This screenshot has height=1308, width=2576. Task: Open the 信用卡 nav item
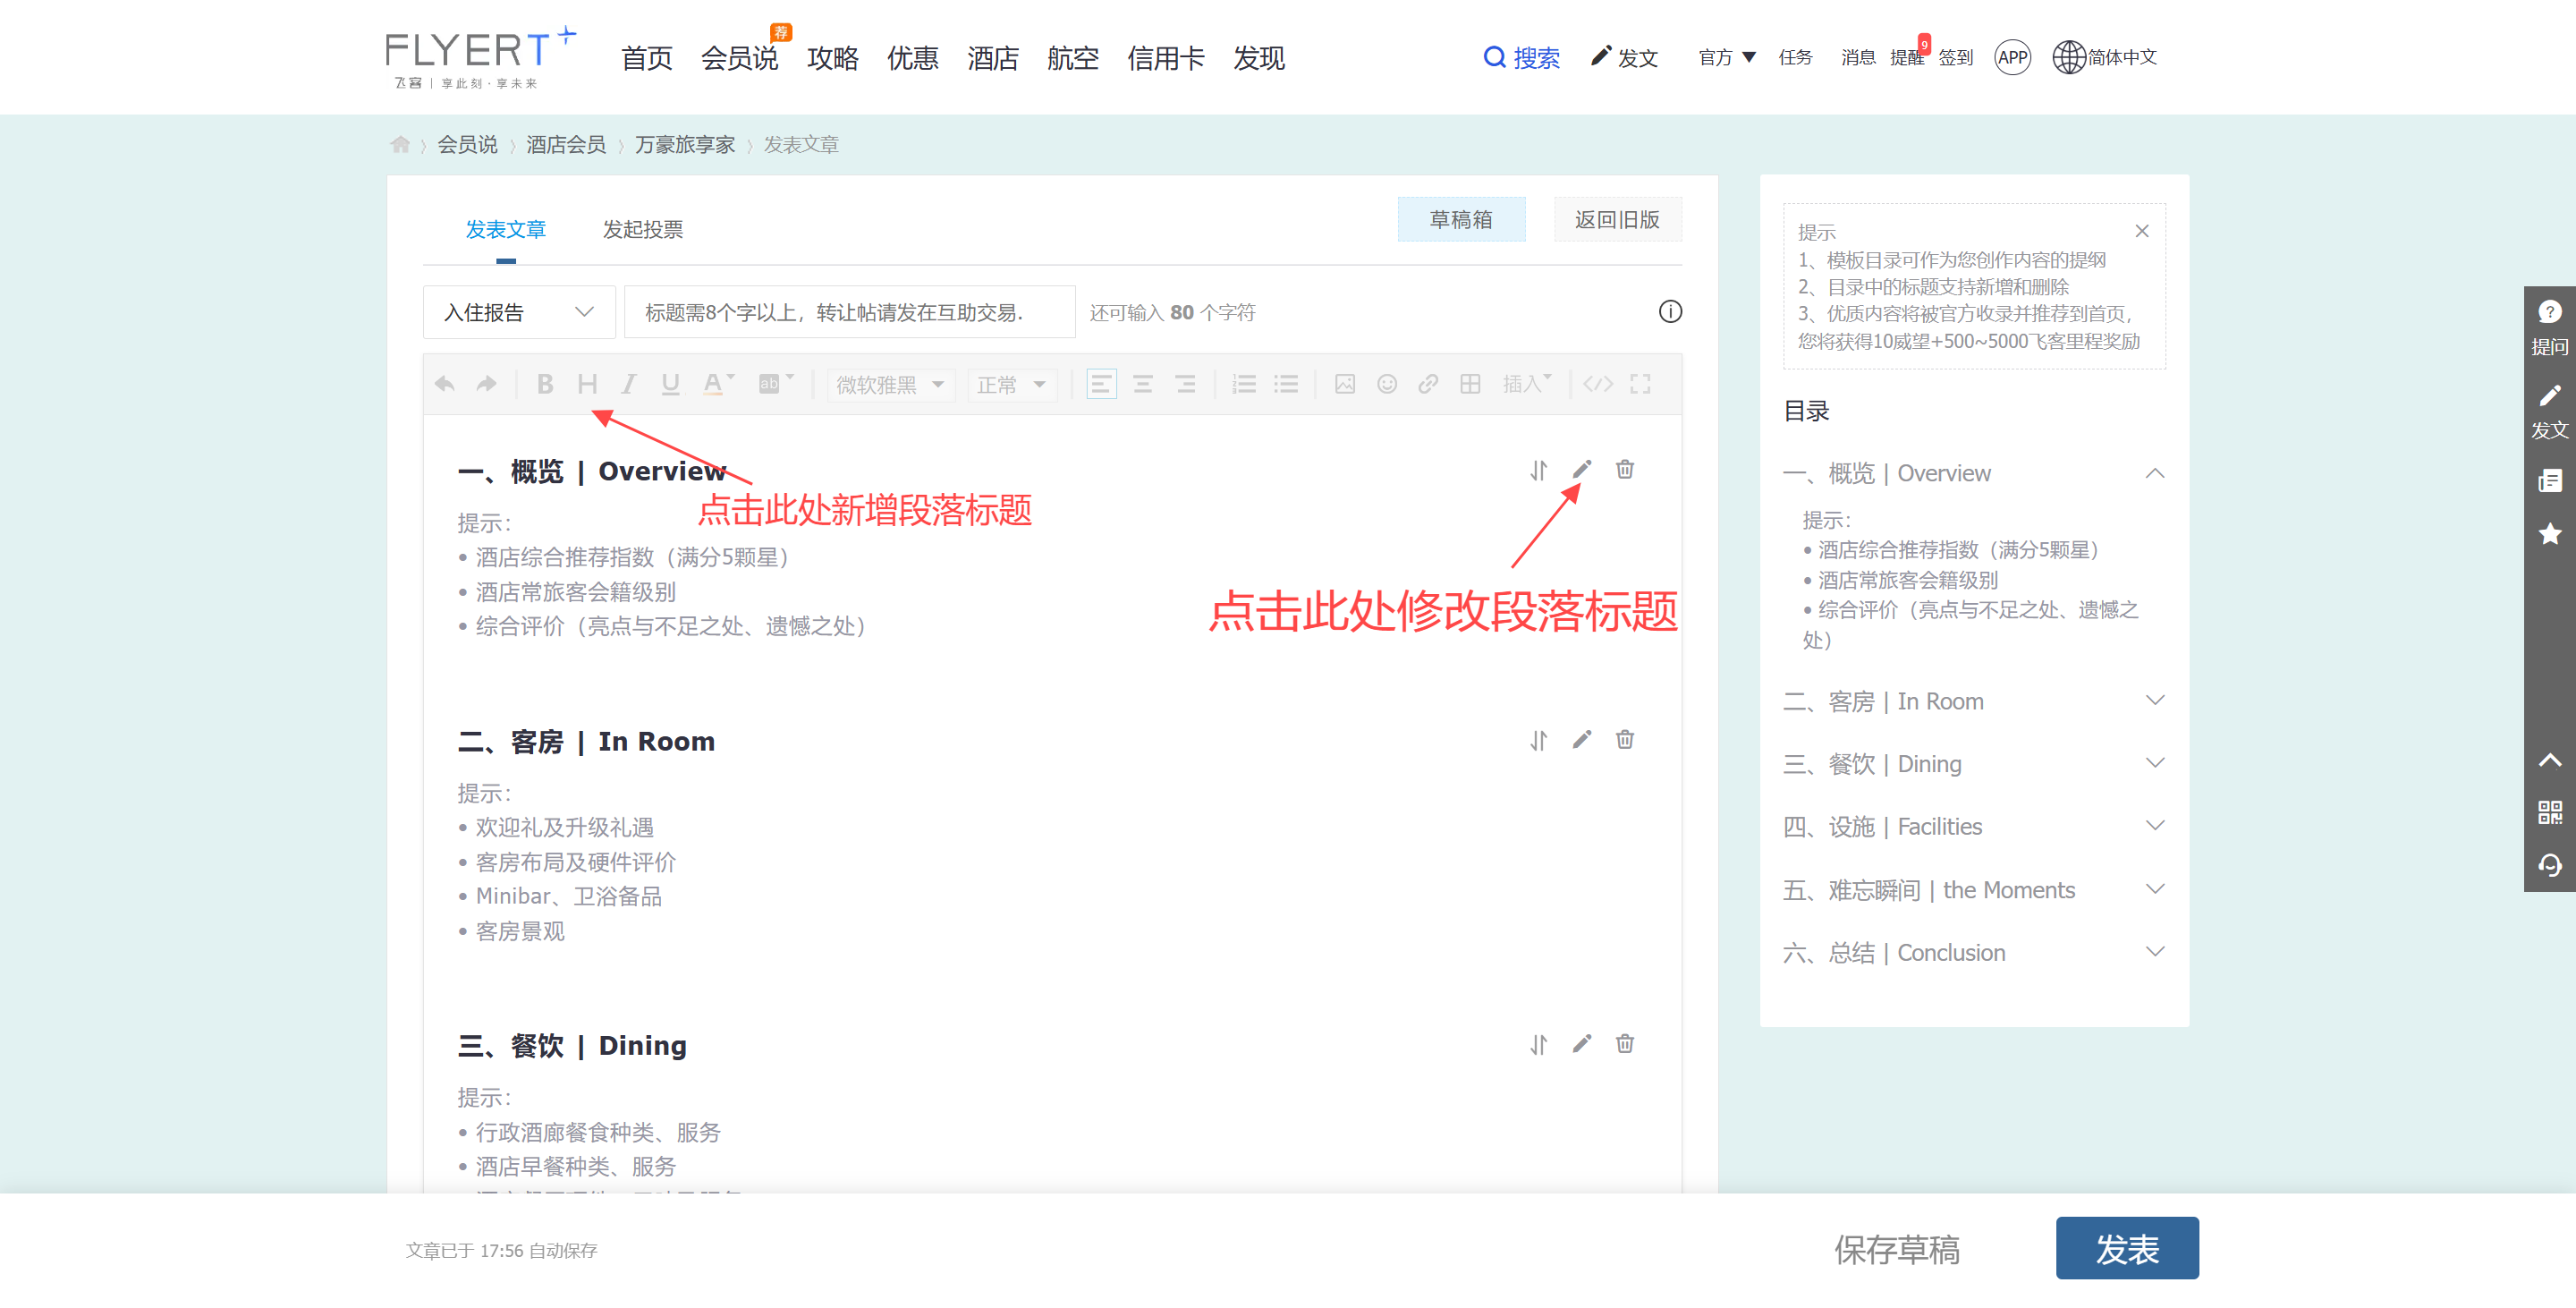[x=1166, y=58]
